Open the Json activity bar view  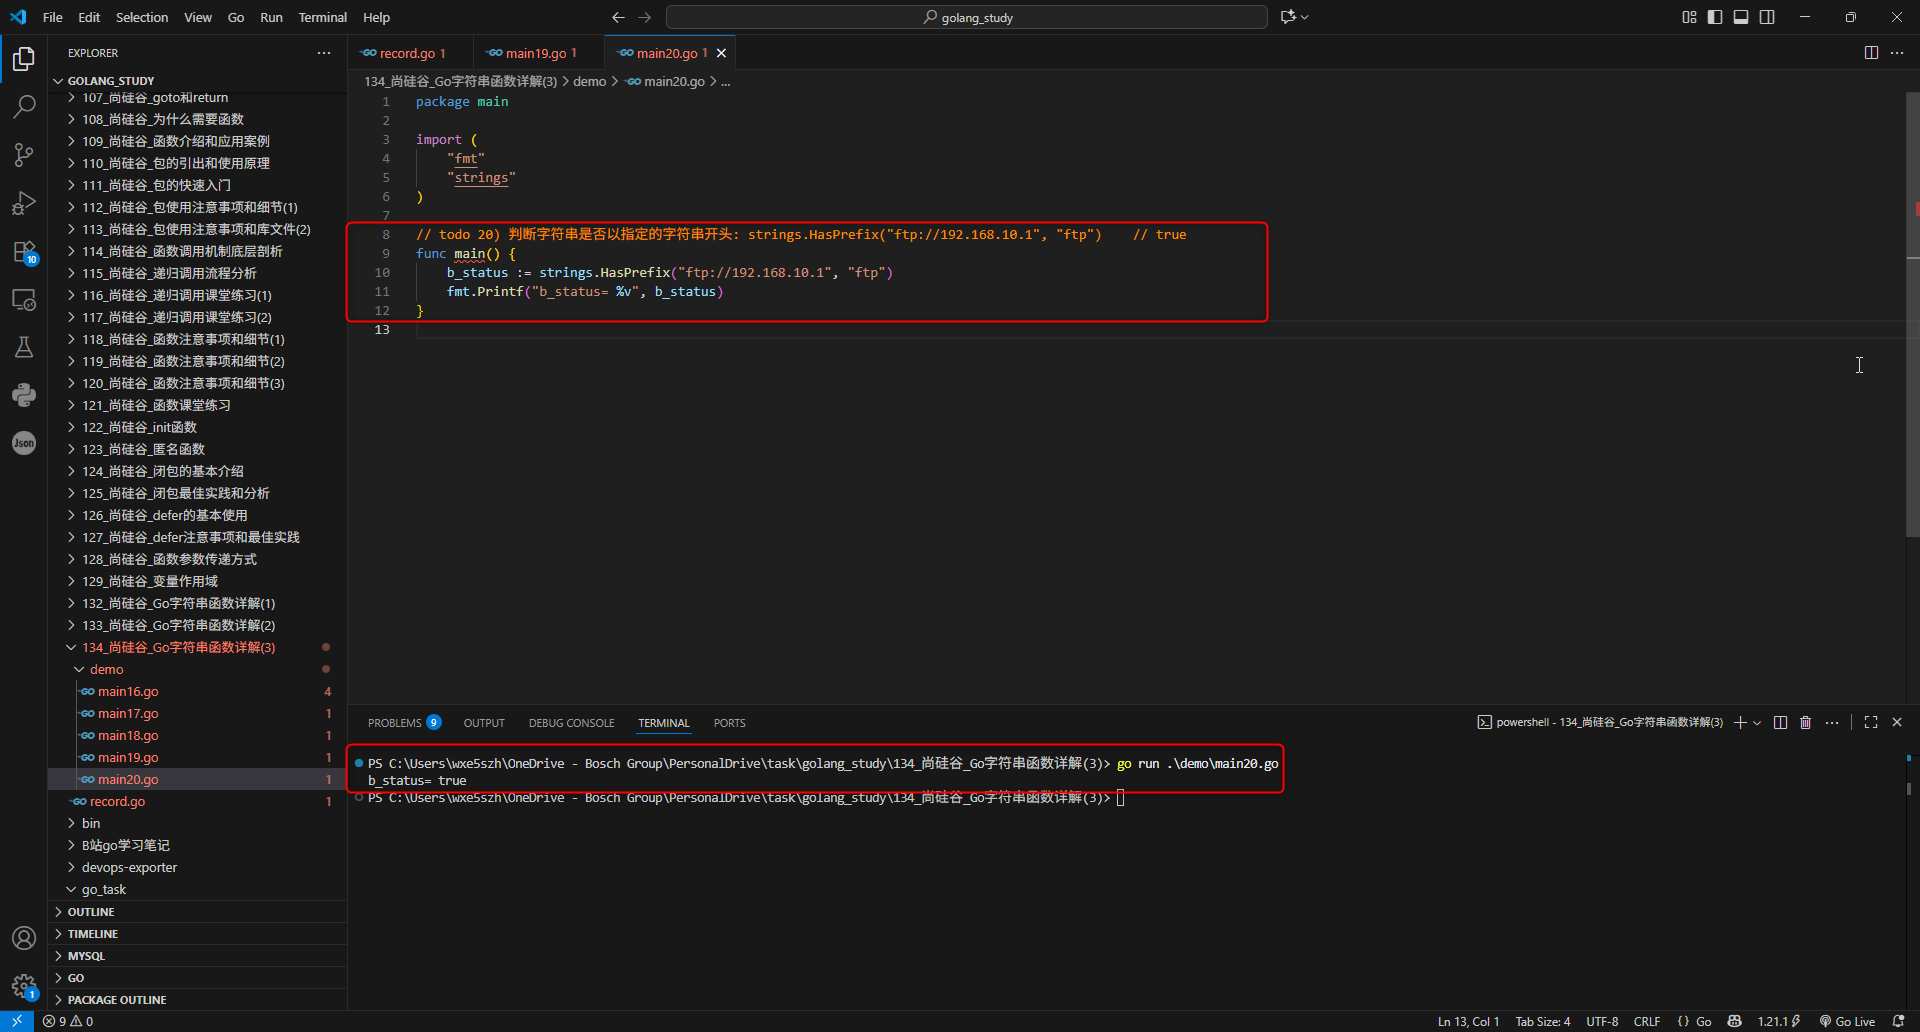[24, 443]
